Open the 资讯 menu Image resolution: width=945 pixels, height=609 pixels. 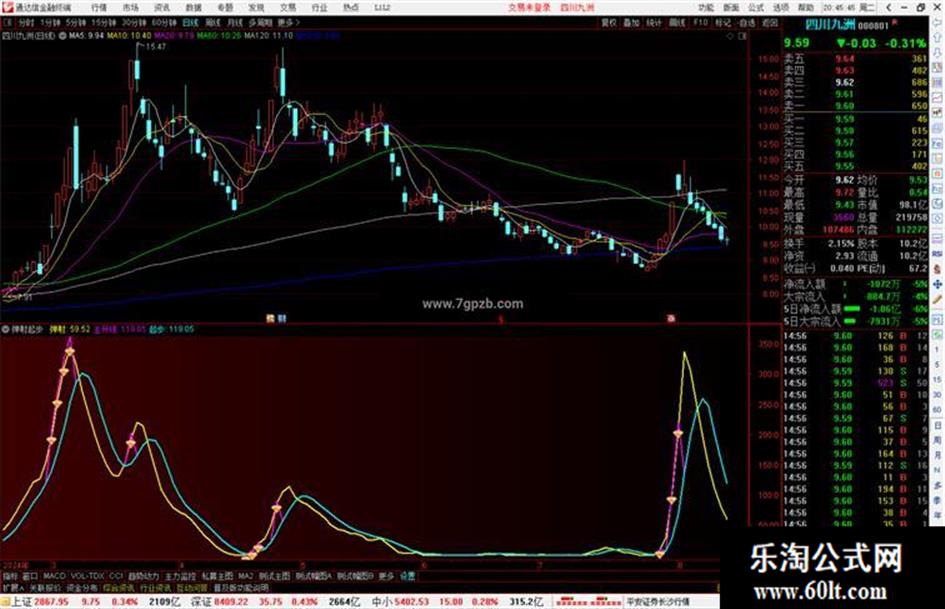pyautogui.click(x=162, y=8)
